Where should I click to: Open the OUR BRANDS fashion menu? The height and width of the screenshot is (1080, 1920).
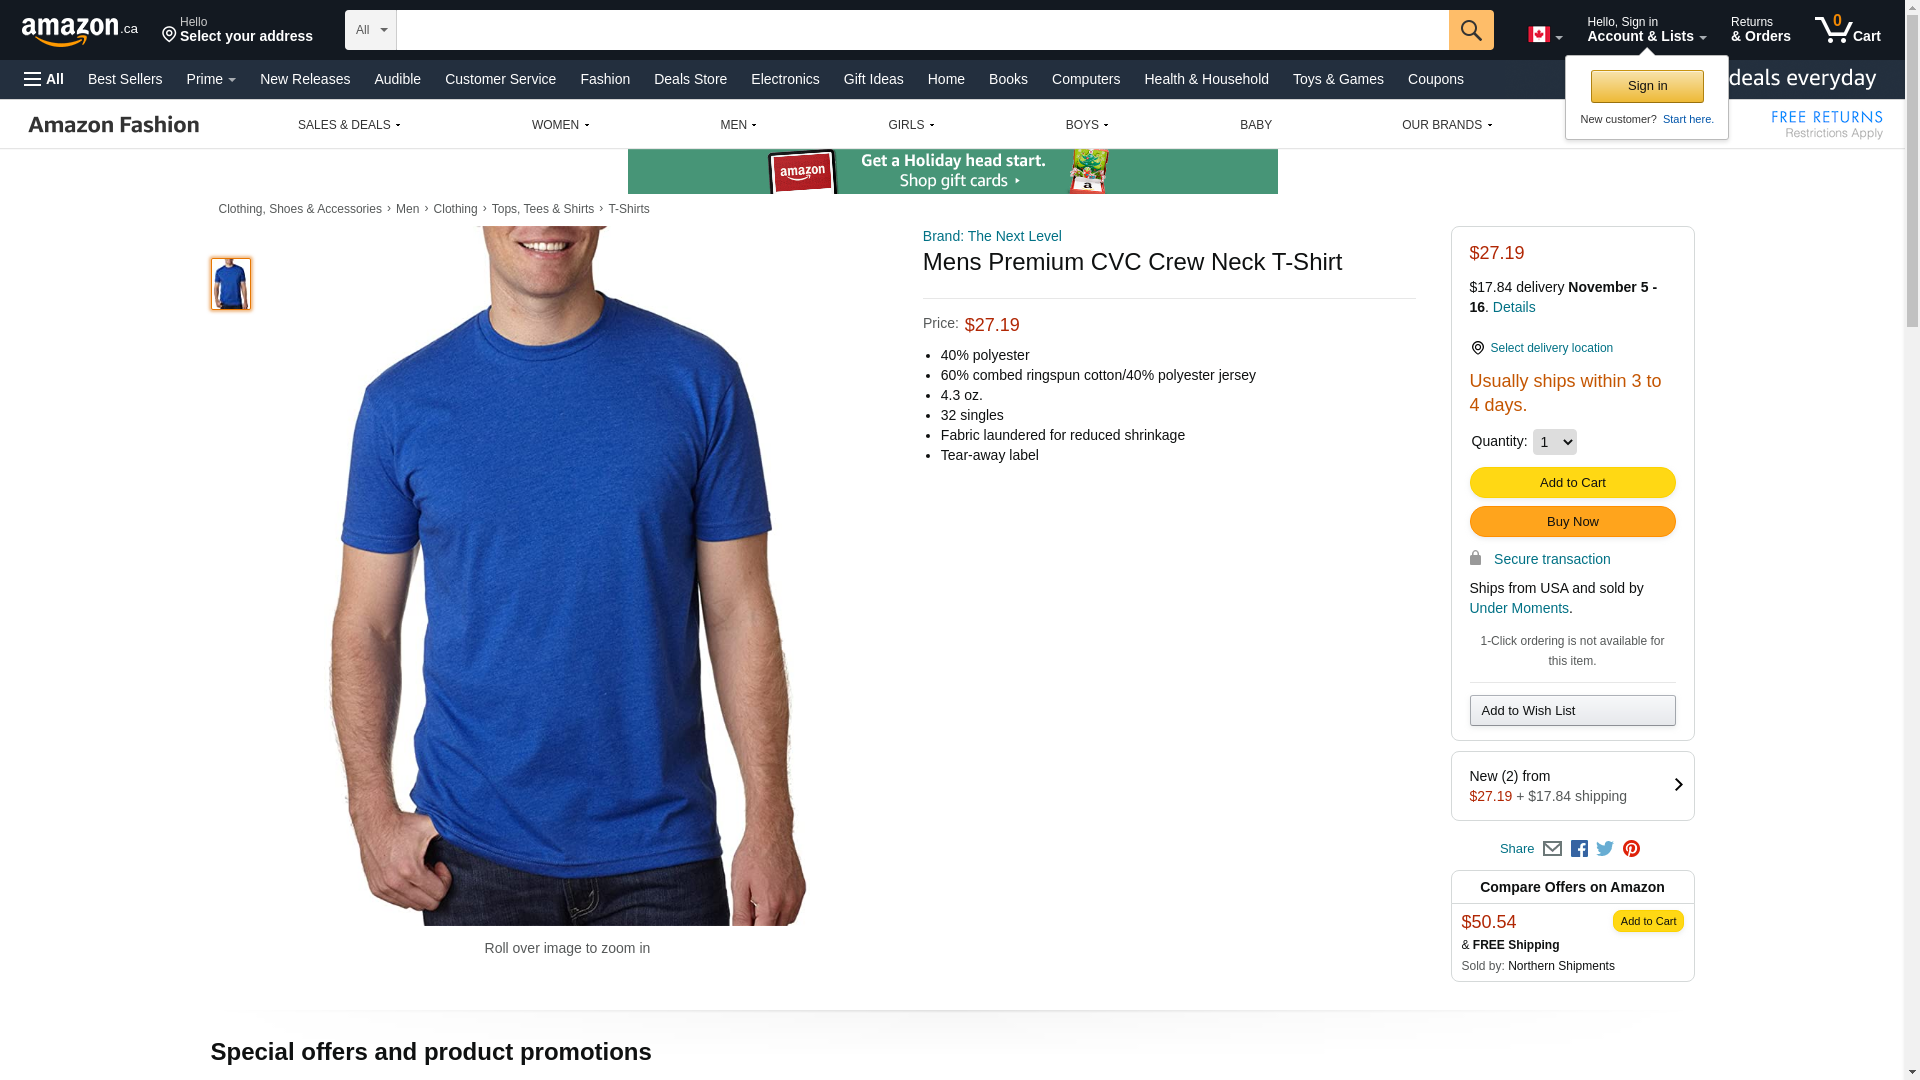pyautogui.click(x=1446, y=125)
